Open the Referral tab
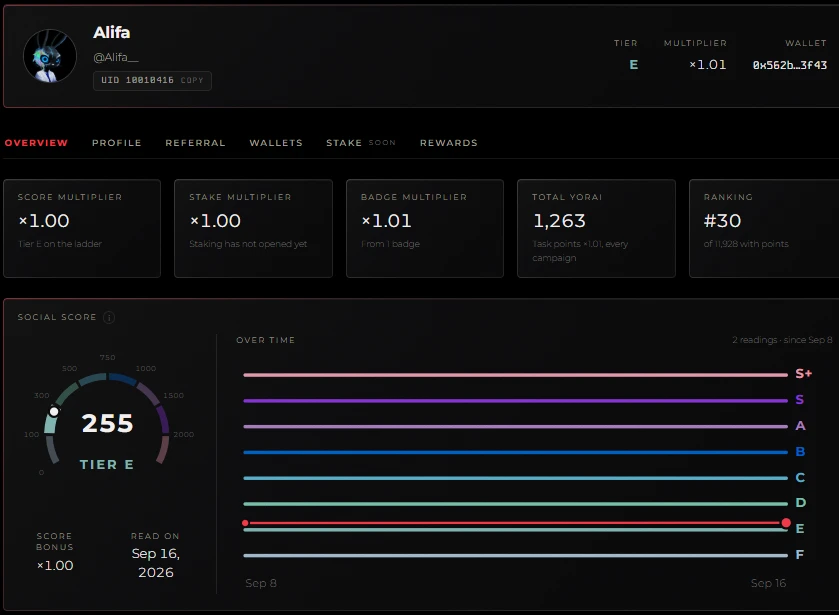The image size is (839, 615). point(195,143)
